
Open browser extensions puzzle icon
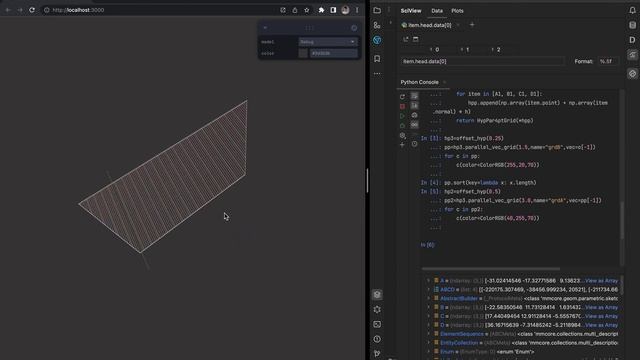[321, 10]
